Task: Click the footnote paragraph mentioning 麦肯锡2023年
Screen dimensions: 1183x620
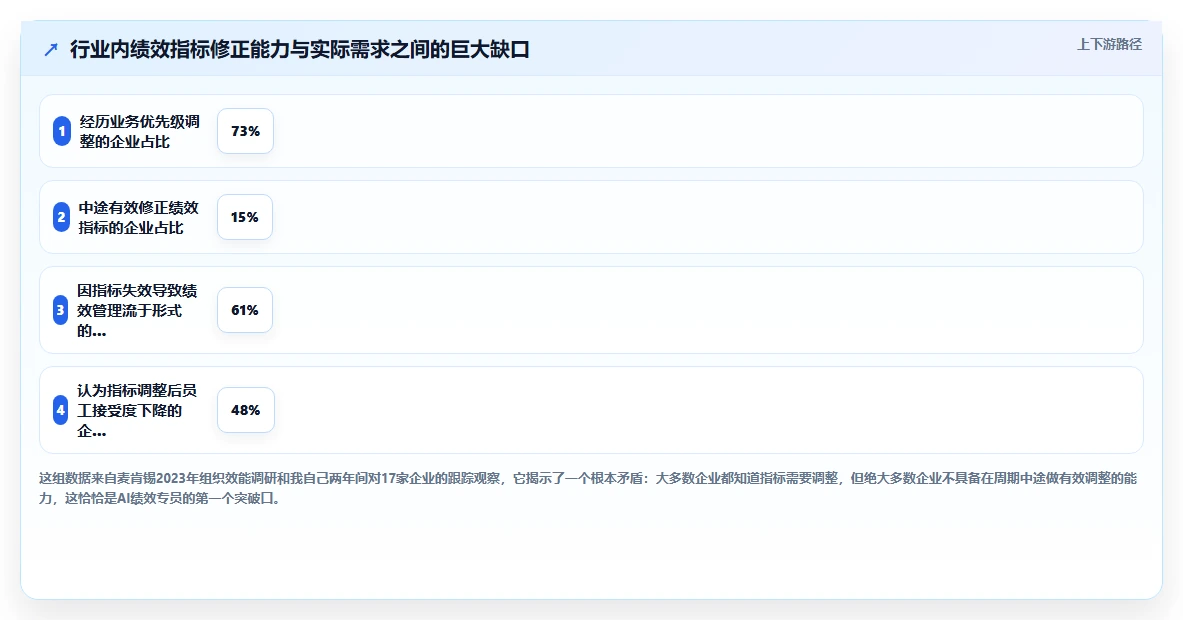Action: pos(588,488)
